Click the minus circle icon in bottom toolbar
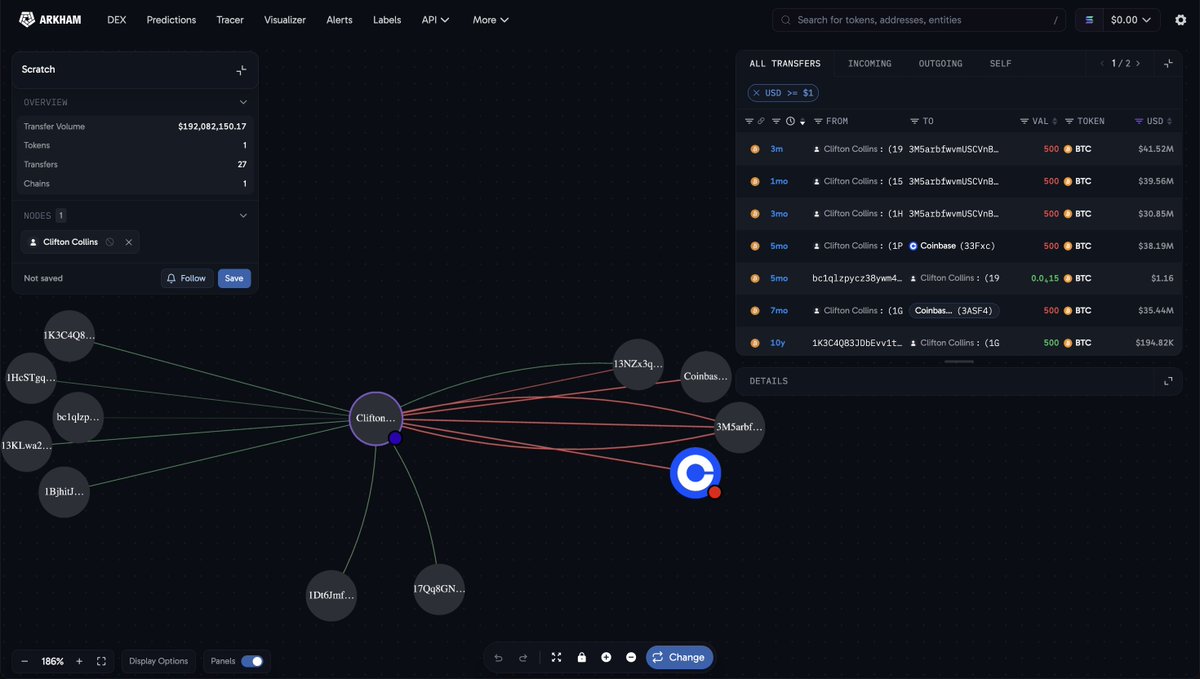This screenshot has width=1200, height=679. (x=631, y=657)
